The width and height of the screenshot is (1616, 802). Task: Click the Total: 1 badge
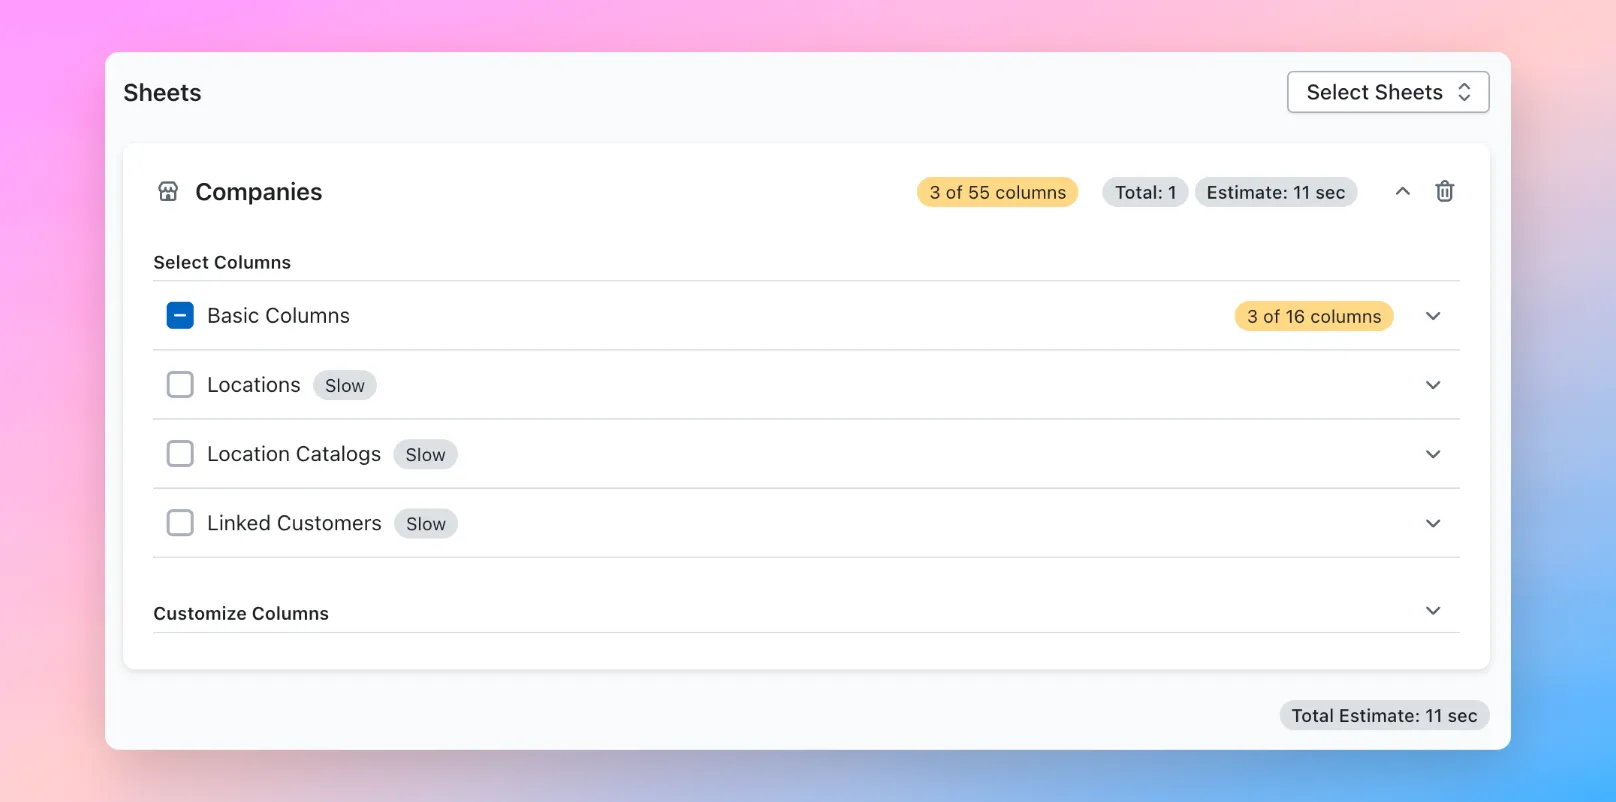1145,192
